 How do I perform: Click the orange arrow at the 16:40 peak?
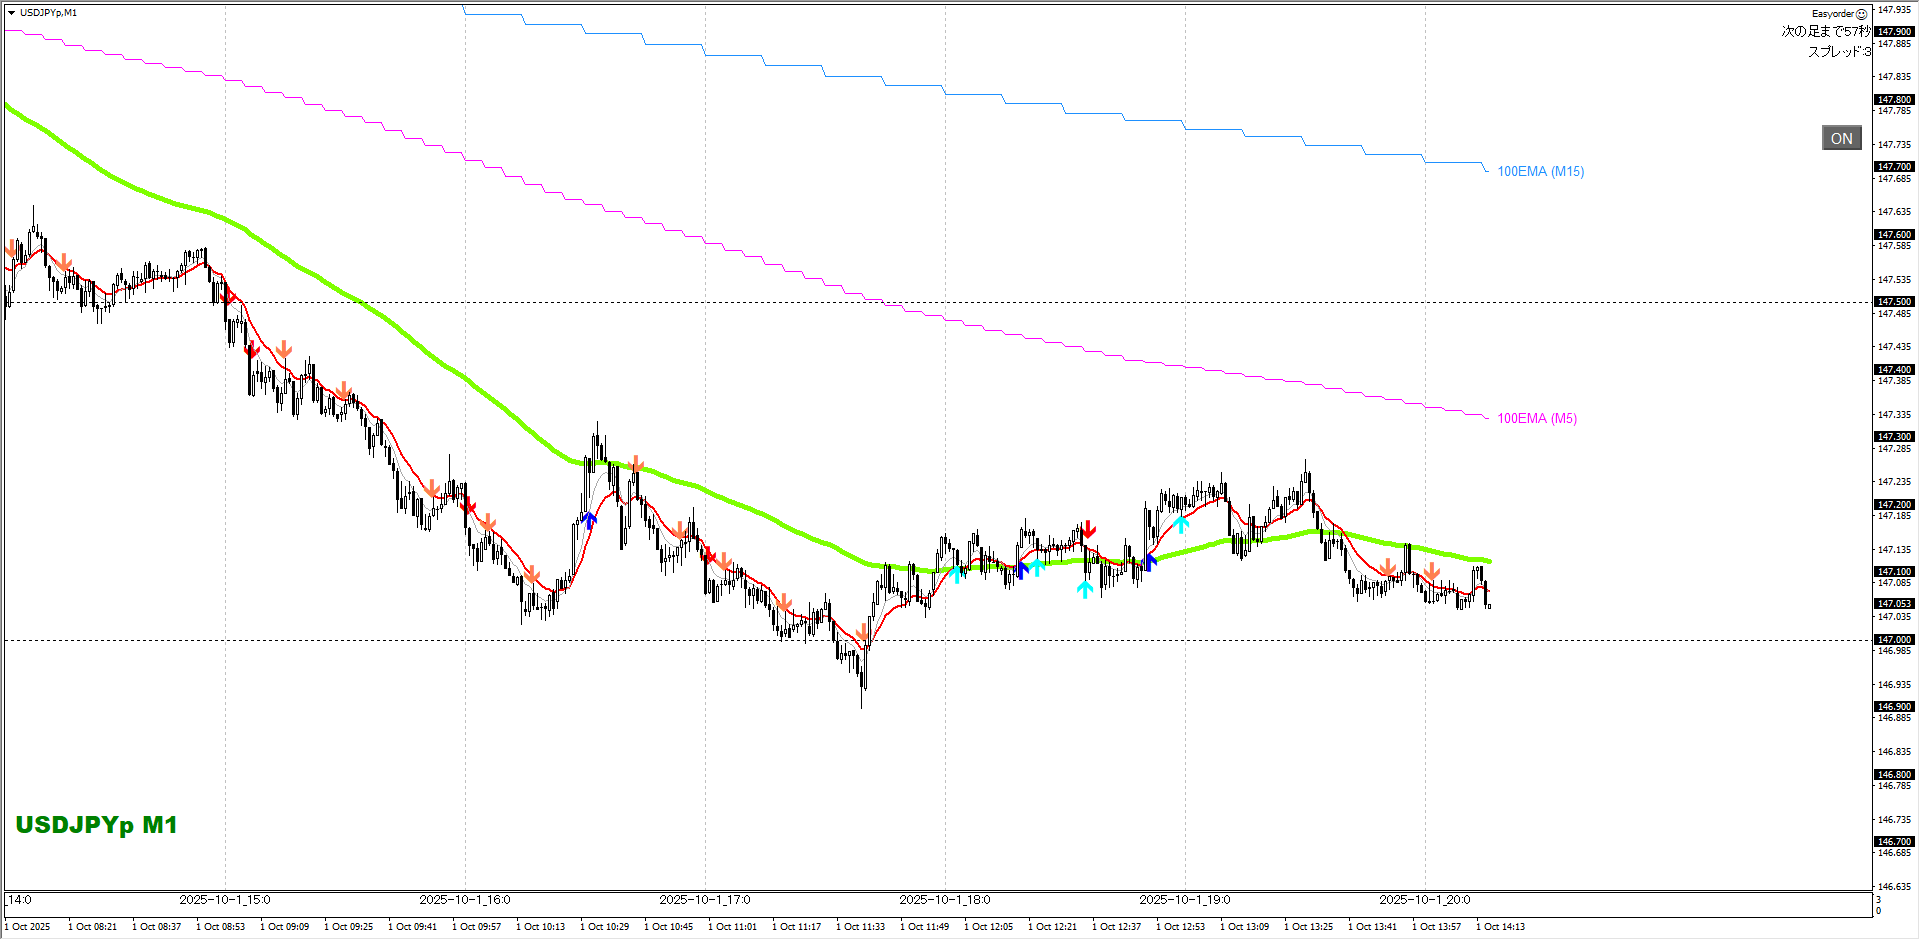(636, 464)
